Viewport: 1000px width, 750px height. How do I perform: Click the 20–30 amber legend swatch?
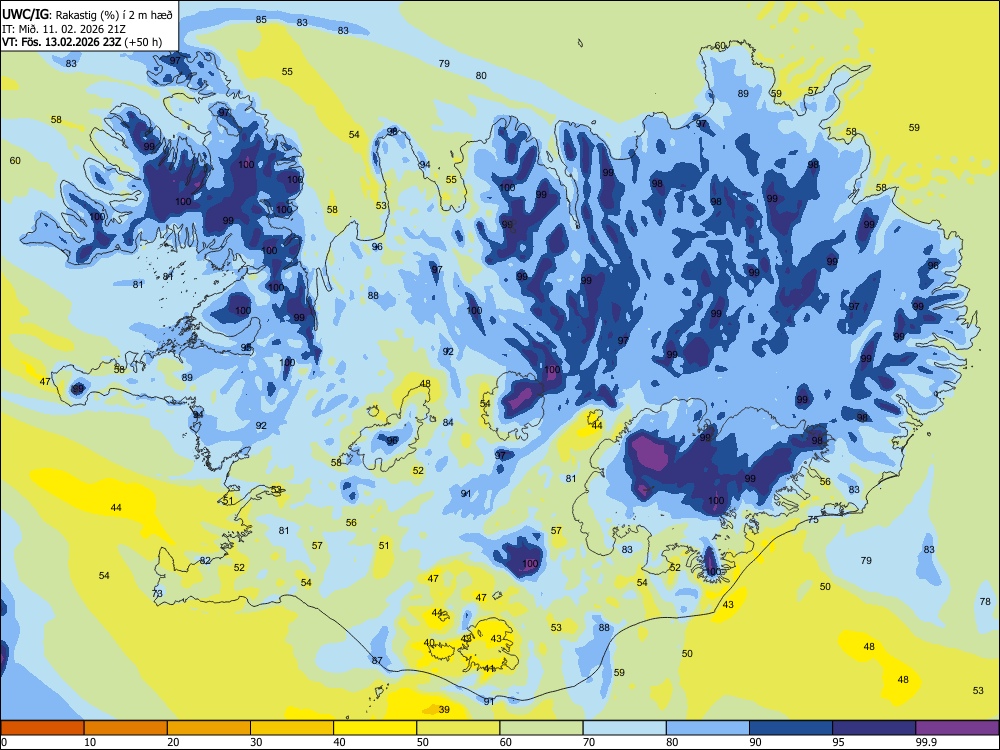point(209,728)
